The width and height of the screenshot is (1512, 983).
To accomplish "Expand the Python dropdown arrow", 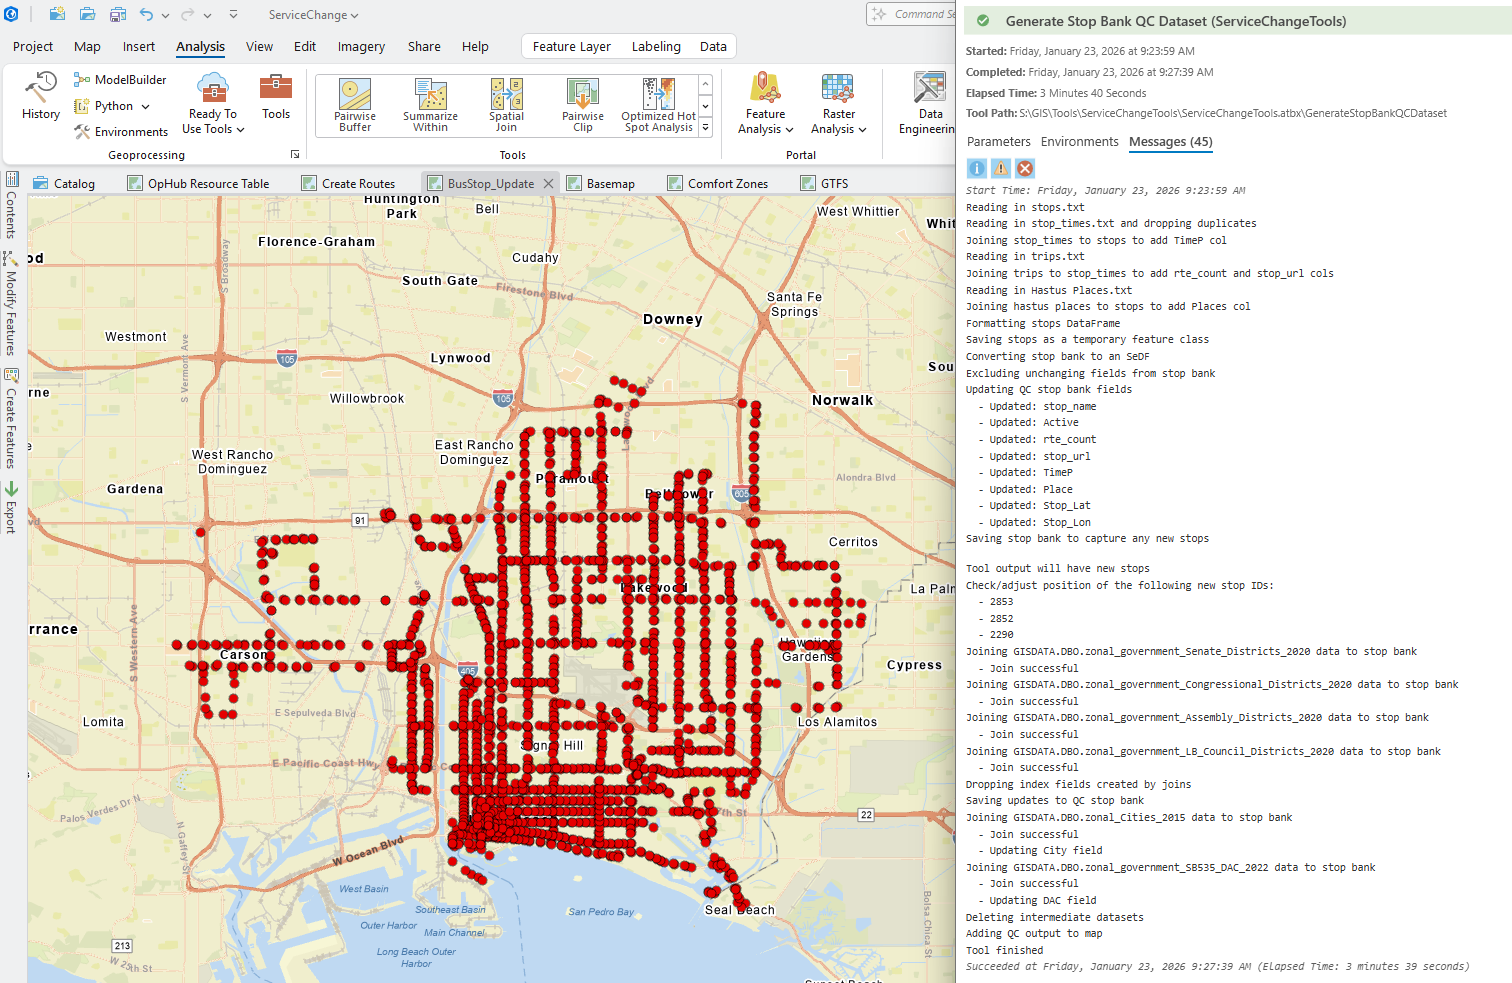I will click(x=146, y=107).
